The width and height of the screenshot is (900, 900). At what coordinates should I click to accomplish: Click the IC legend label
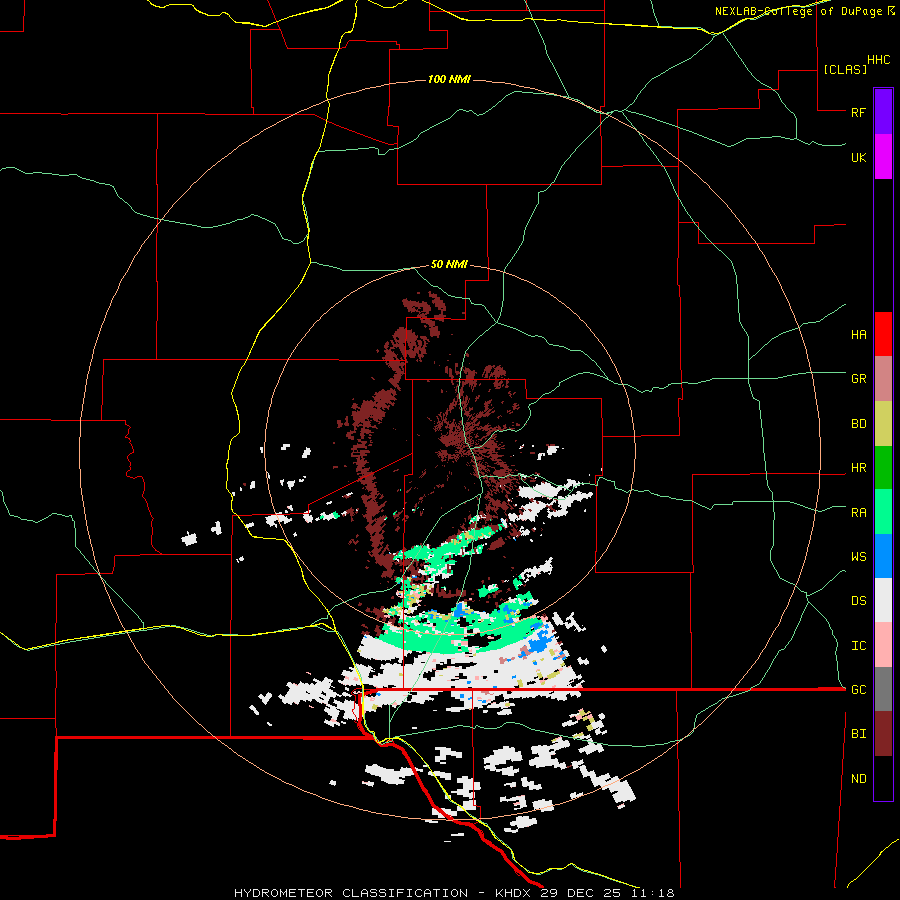[x=858, y=646]
